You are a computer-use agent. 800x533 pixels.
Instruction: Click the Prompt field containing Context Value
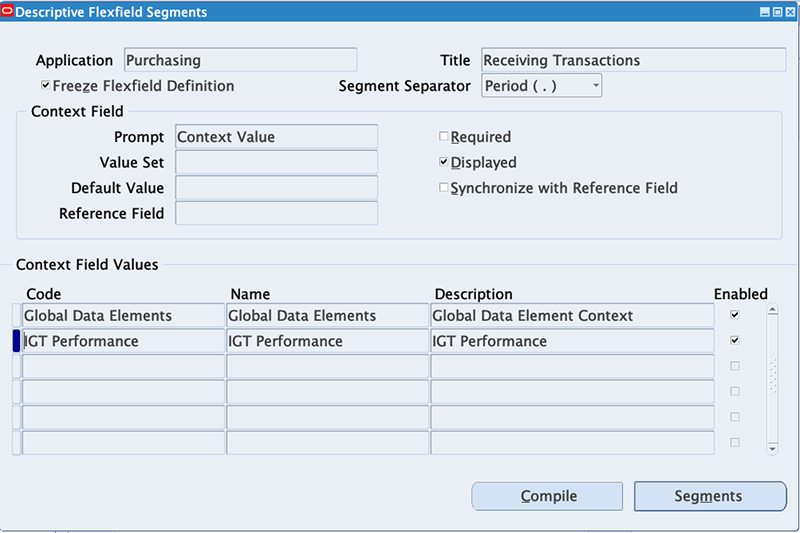pos(276,137)
